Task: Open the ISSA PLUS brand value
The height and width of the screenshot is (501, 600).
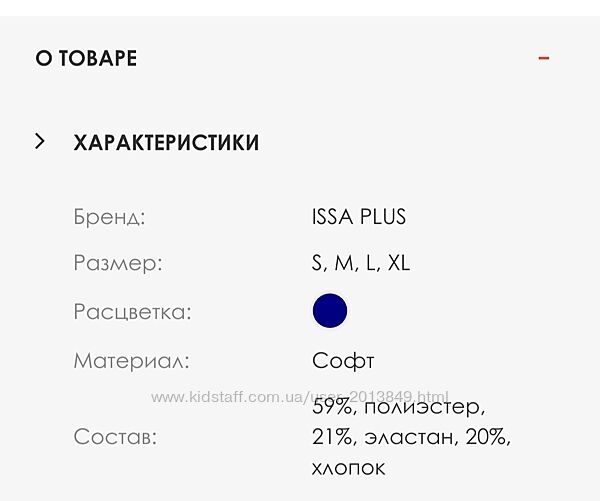Action: click(358, 217)
